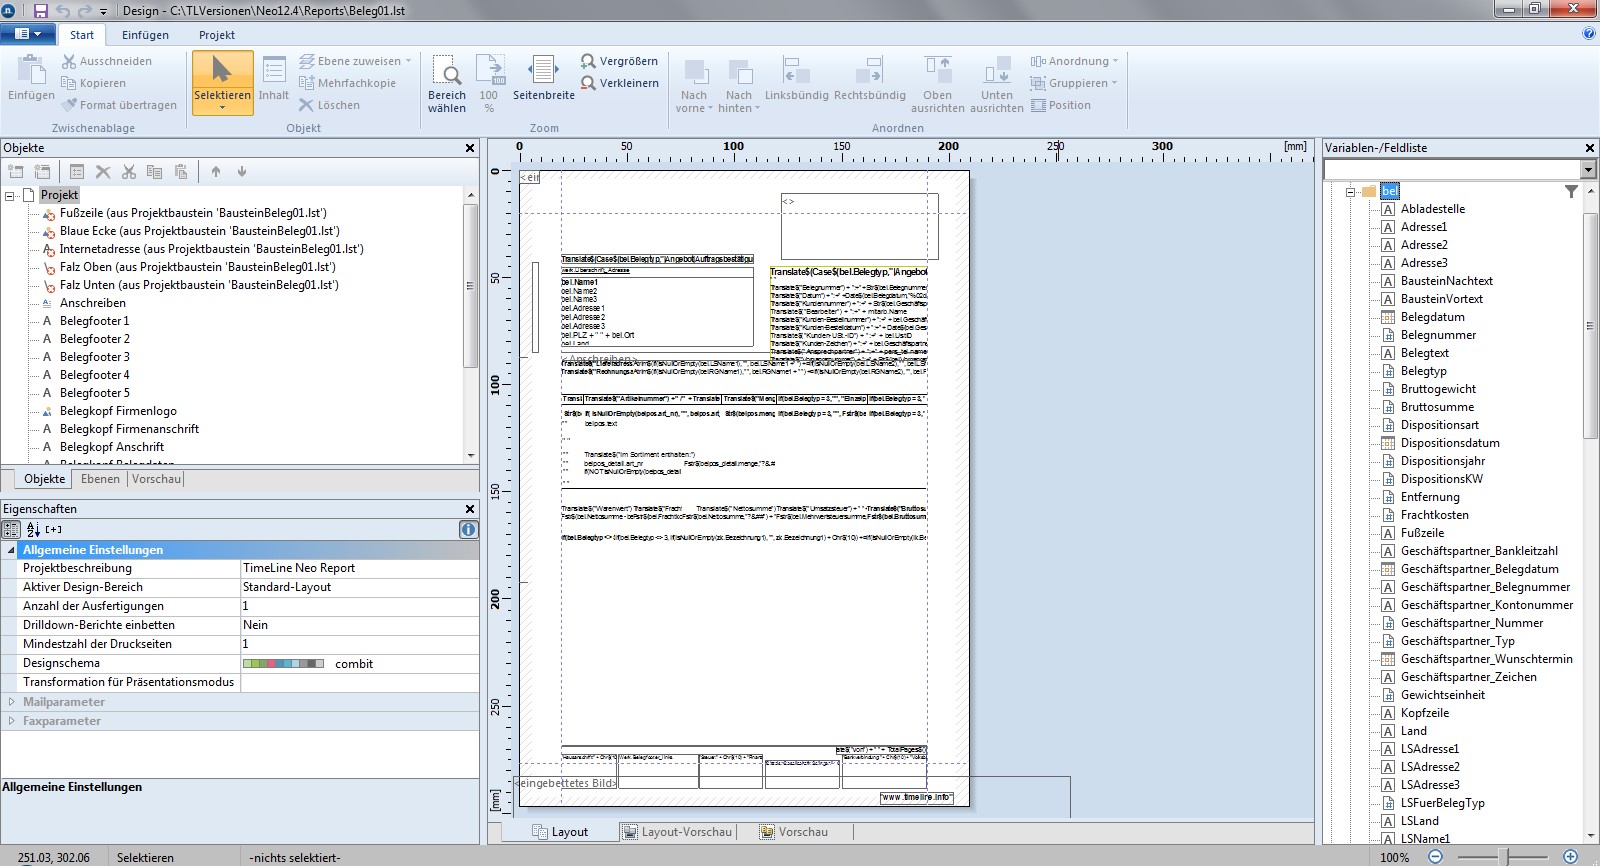Screen dimensions: 1600x866
Task: Switch to Layout-Vorschau view tab
Action: (x=677, y=832)
